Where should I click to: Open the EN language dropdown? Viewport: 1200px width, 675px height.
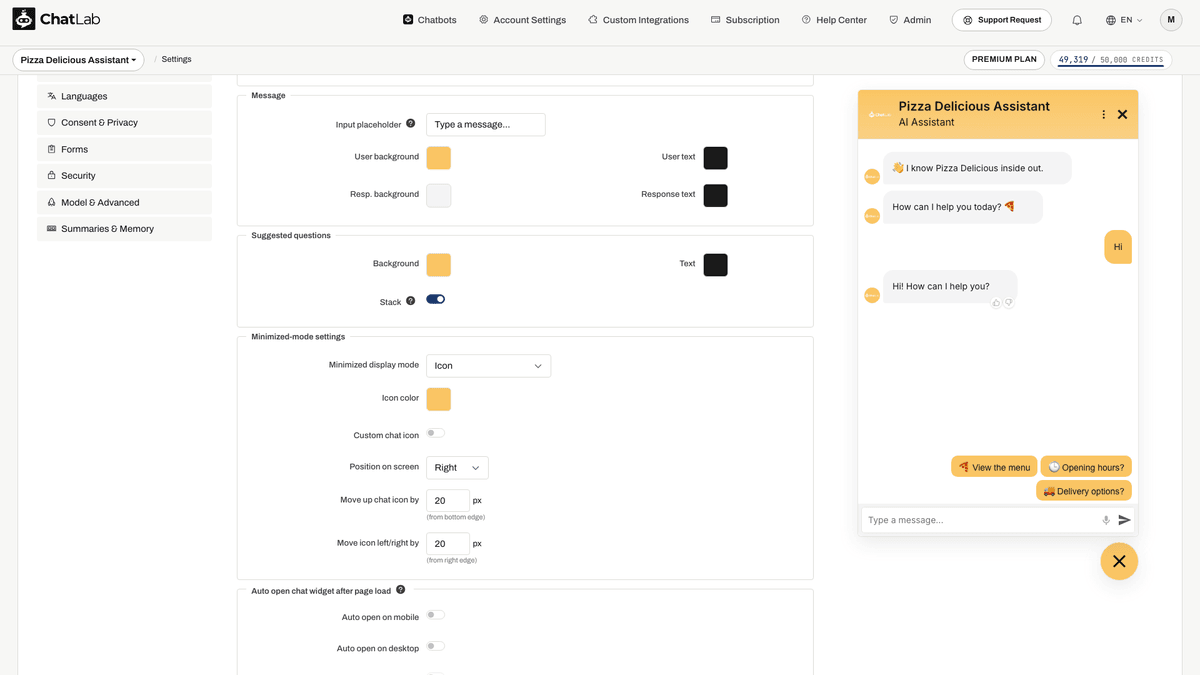coord(1124,20)
